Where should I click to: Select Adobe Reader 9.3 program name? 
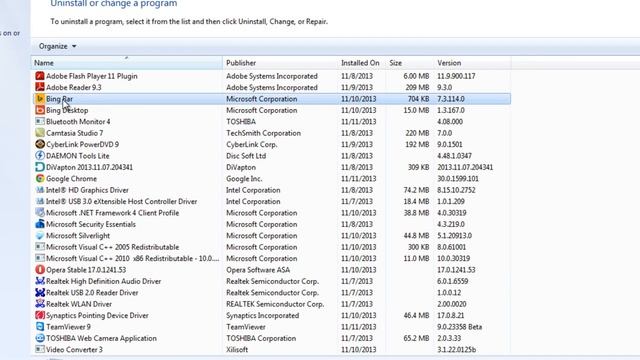73,88
